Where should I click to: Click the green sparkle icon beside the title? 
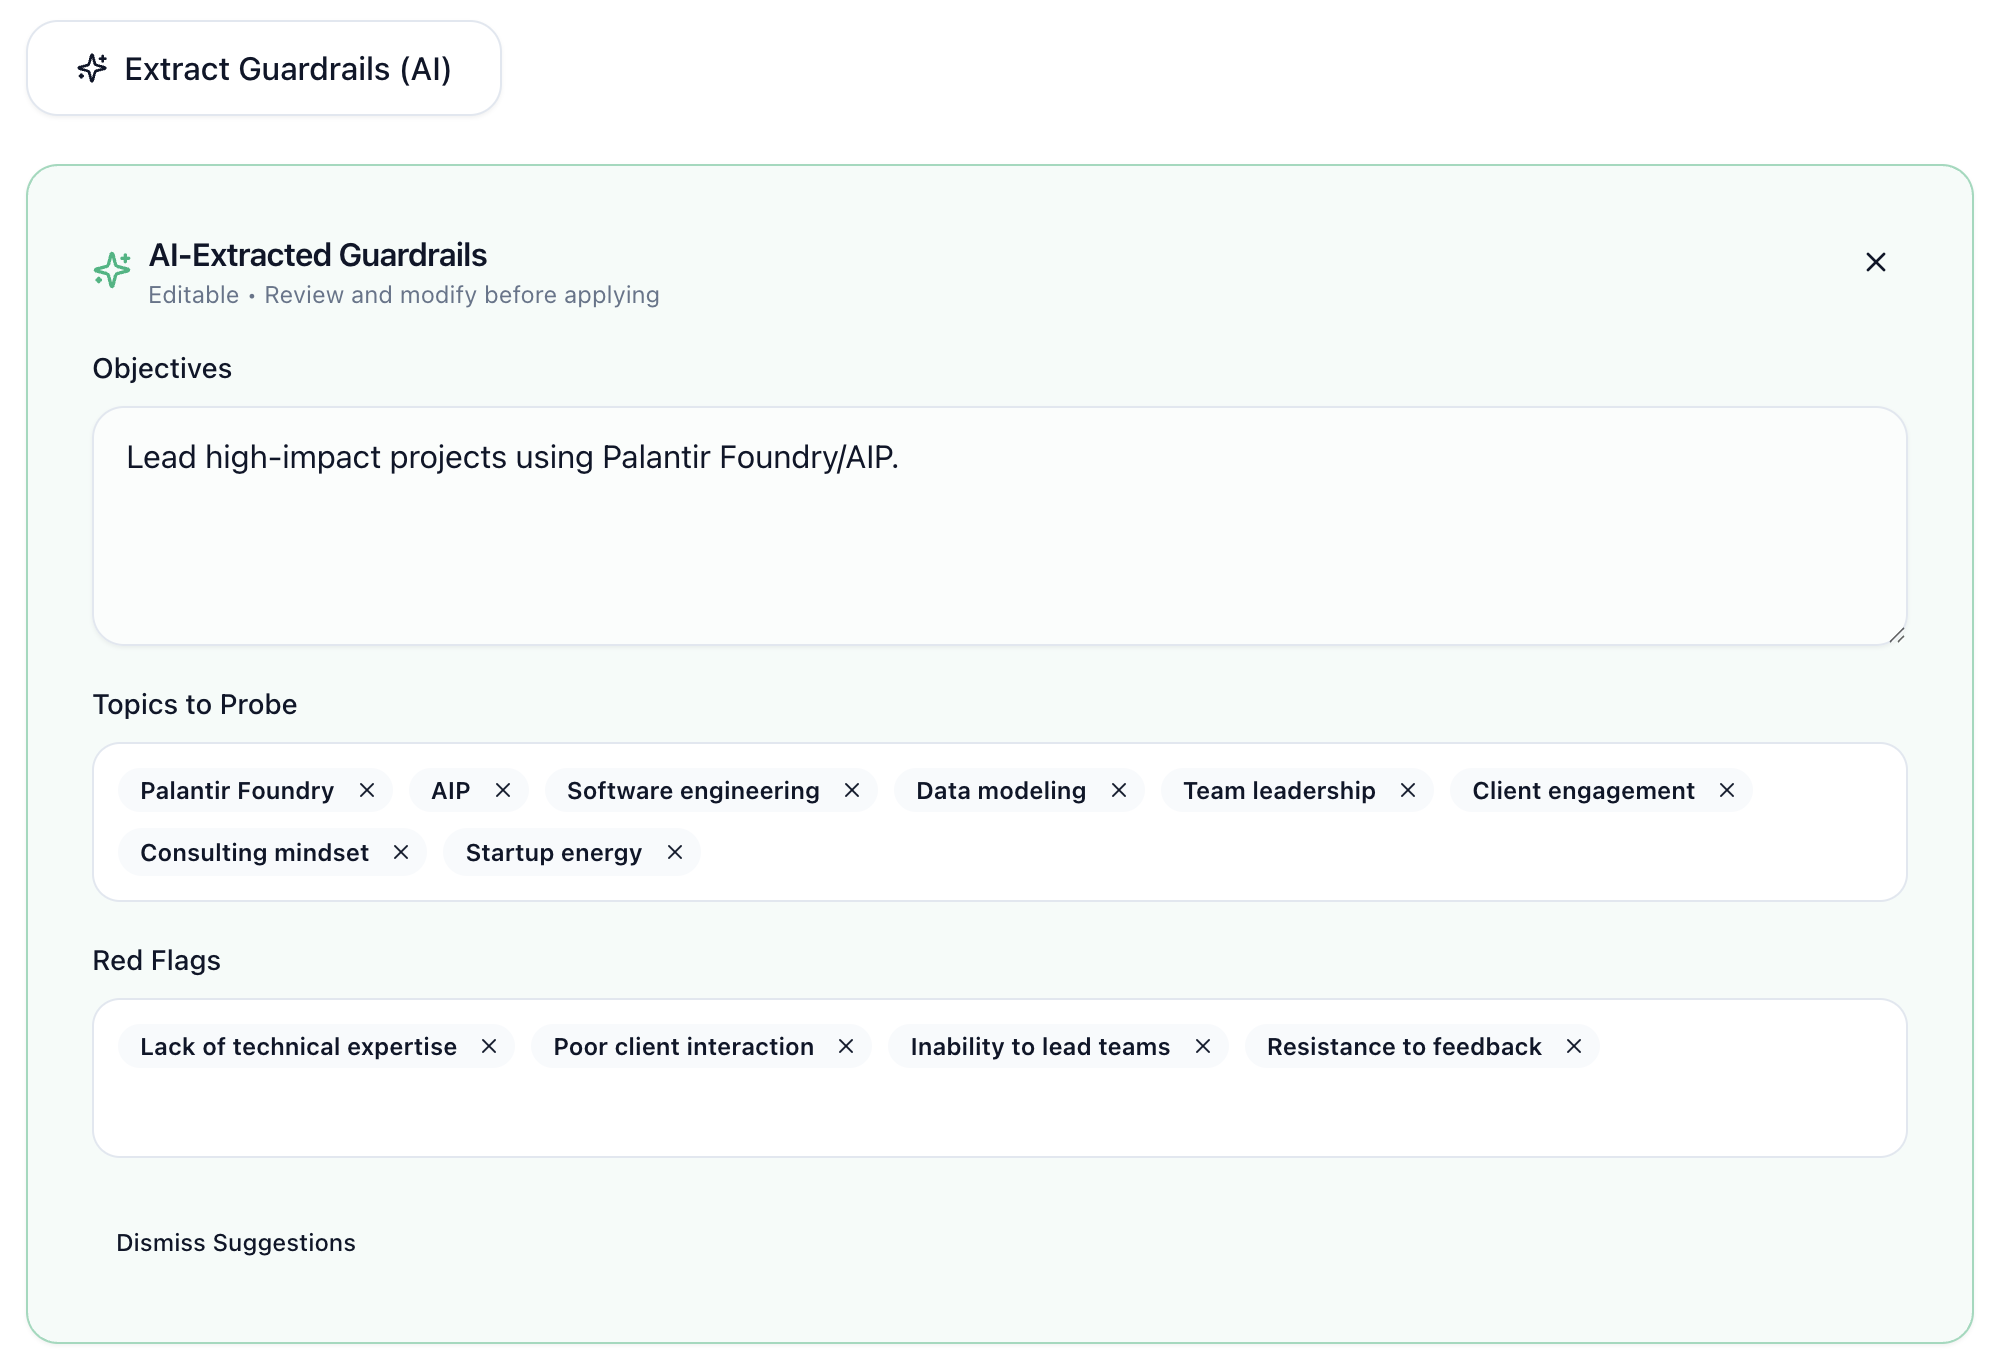click(112, 269)
